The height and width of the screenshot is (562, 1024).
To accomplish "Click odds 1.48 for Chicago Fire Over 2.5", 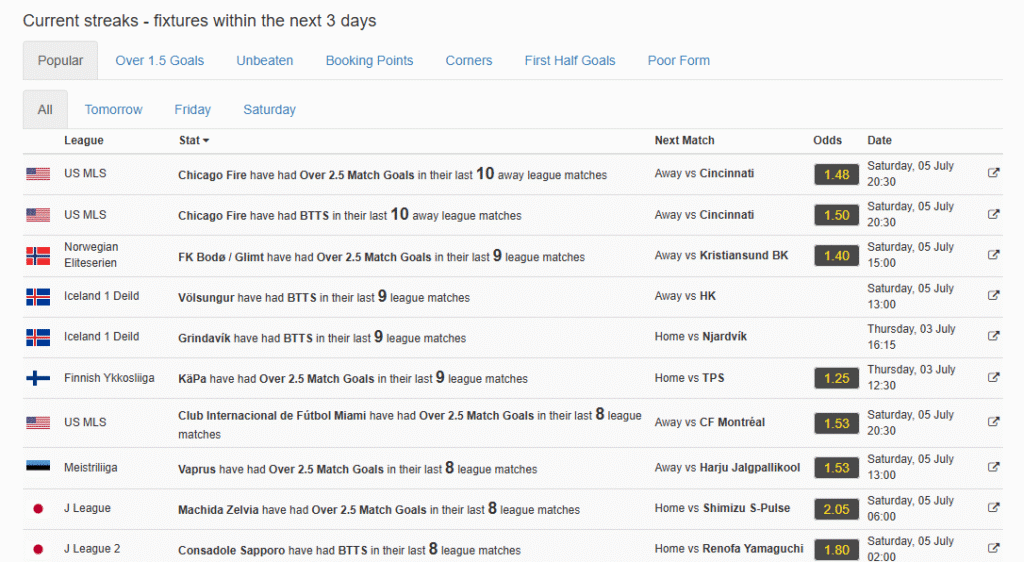I will click(x=837, y=174).
